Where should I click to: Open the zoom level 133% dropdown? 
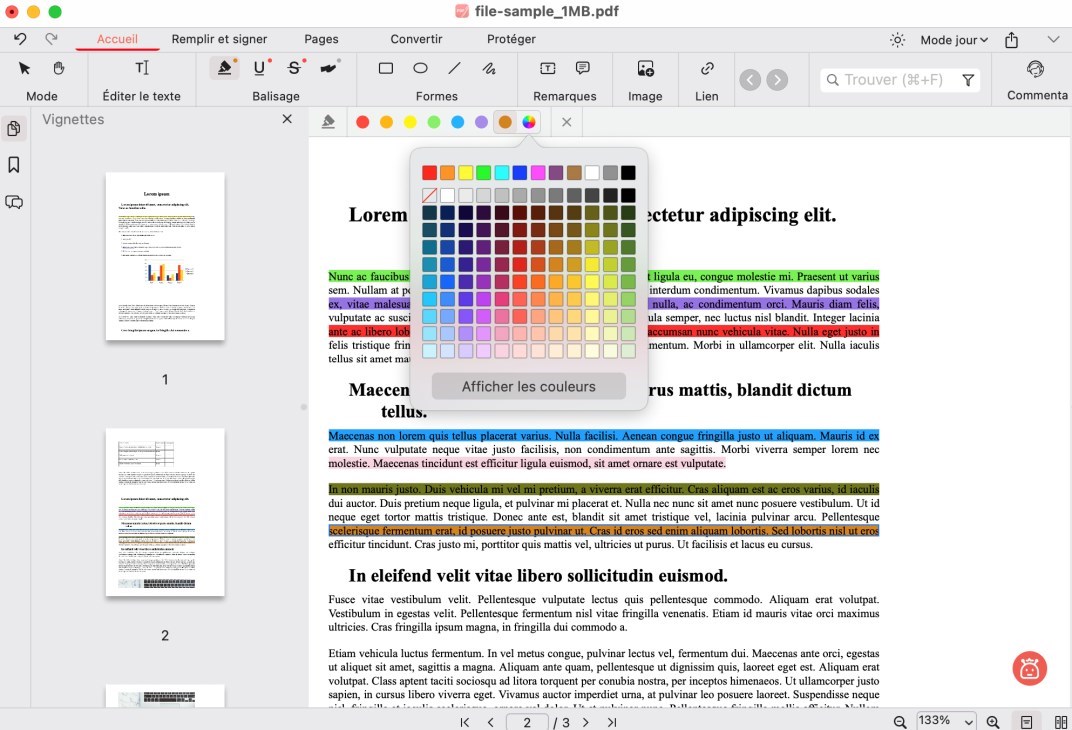944,721
